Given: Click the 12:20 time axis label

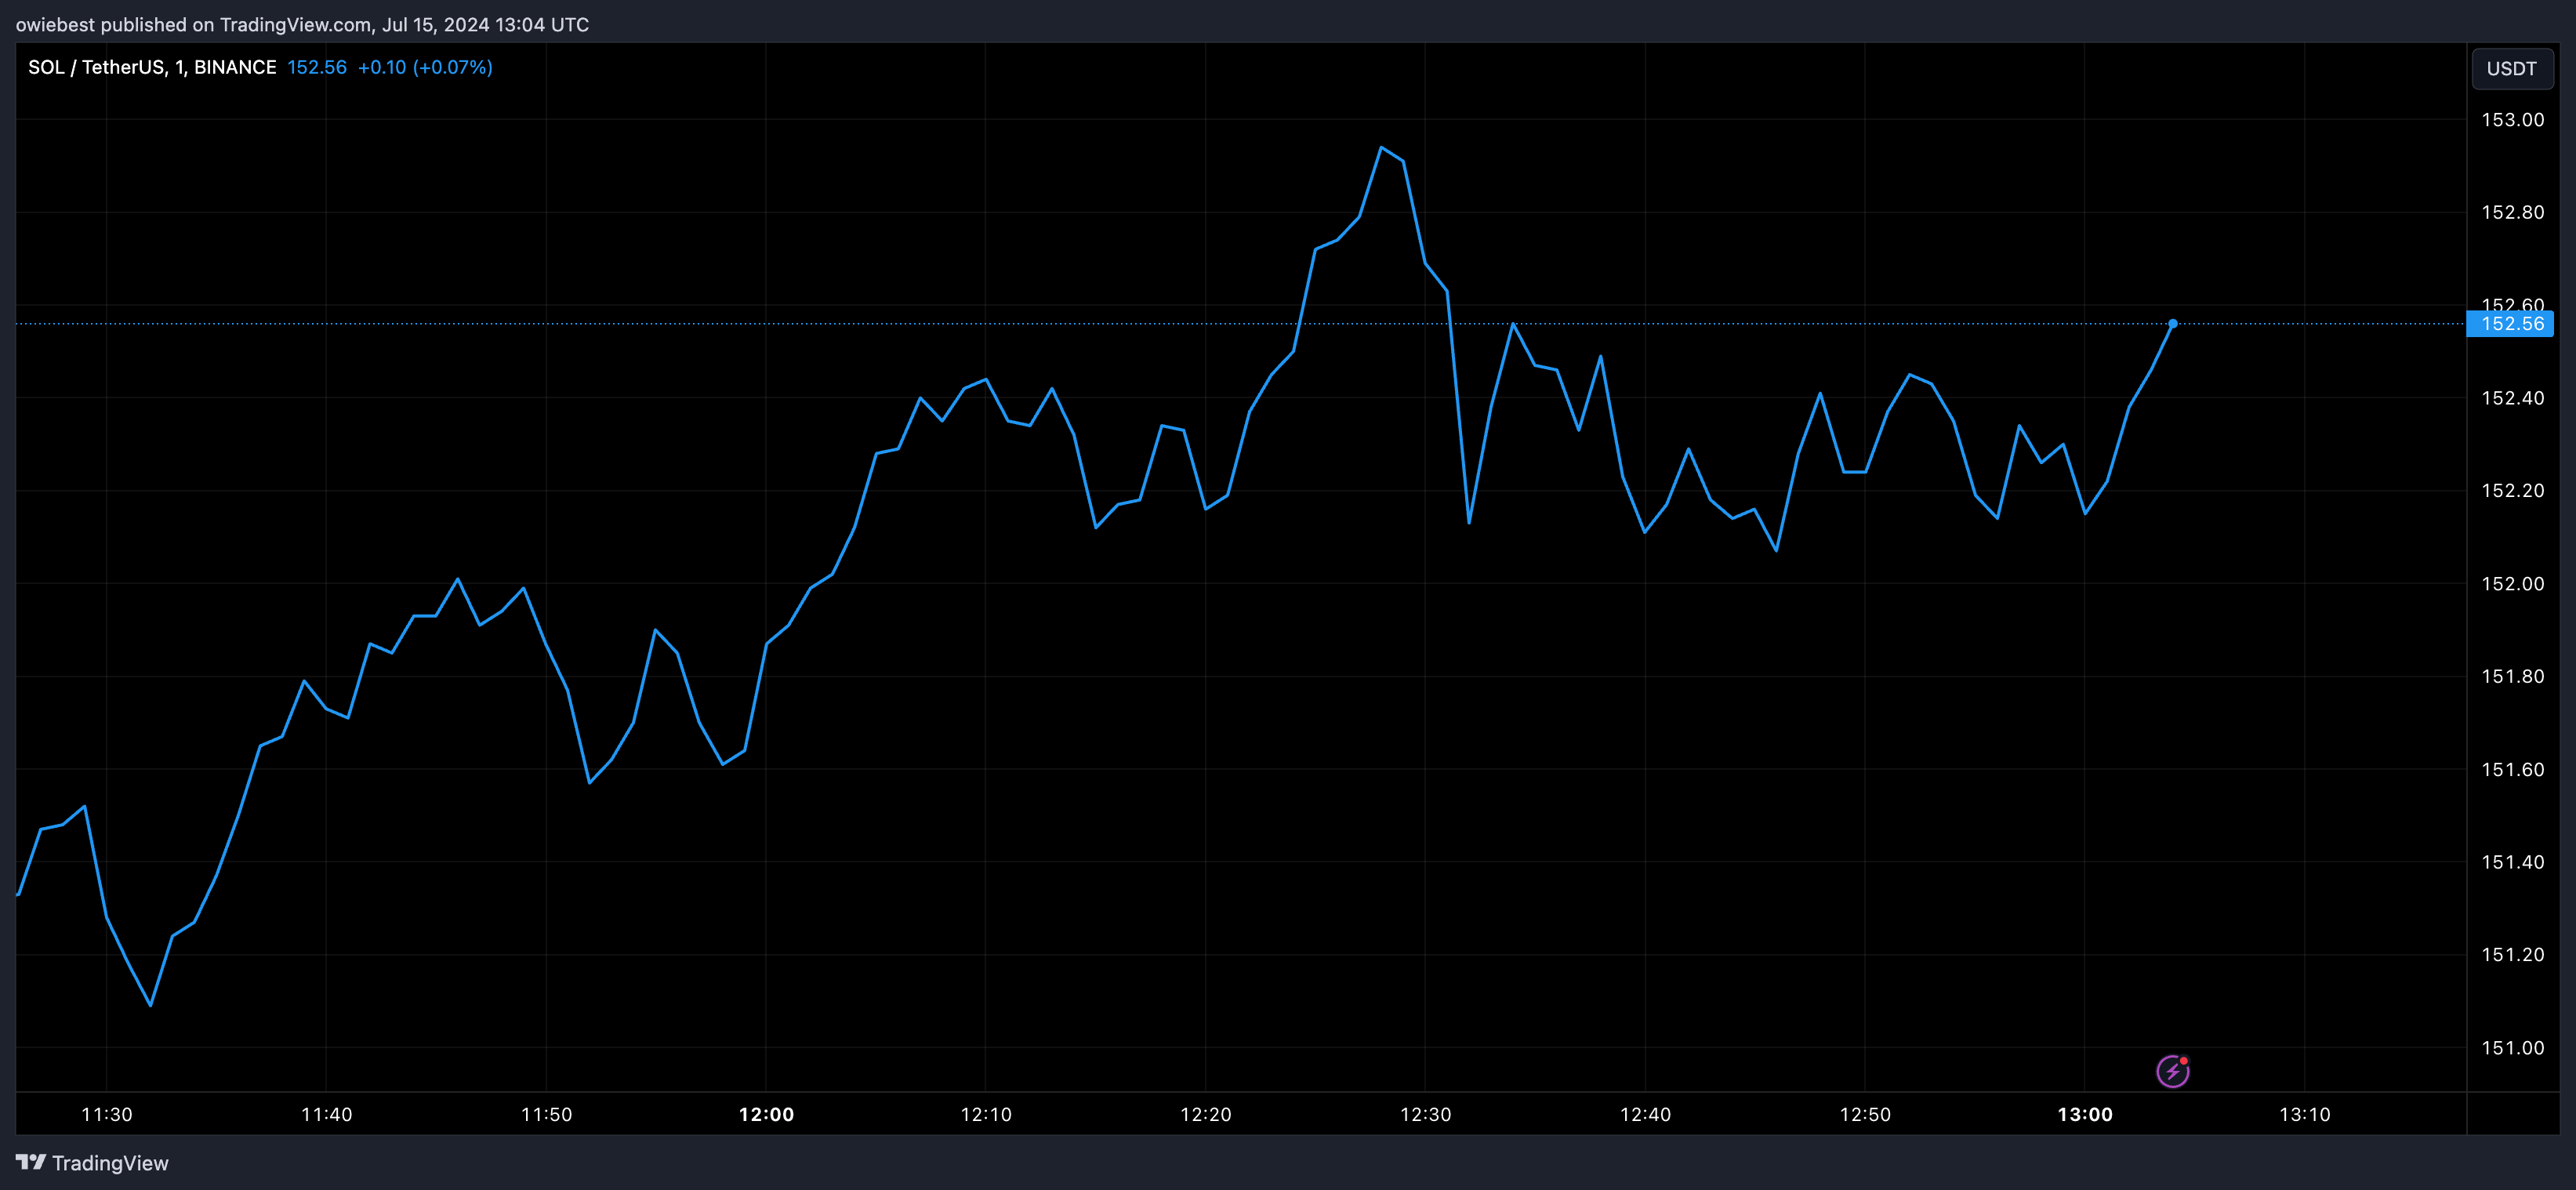Looking at the screenshot, I should [x=1206, y=1114].
